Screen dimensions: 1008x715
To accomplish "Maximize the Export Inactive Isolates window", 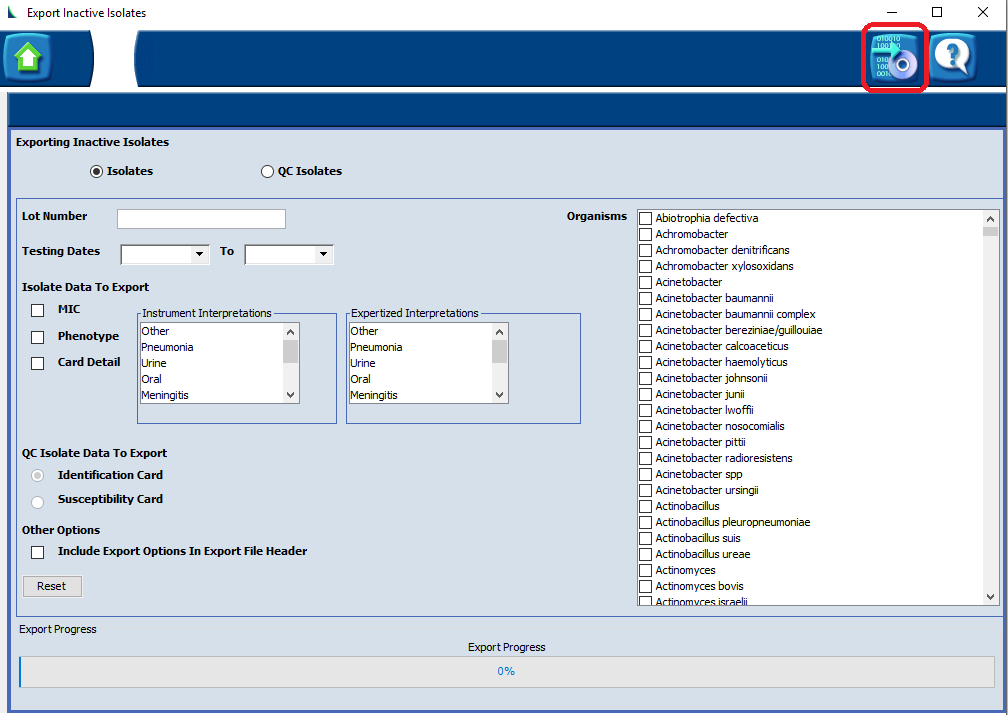I will 937,12.
